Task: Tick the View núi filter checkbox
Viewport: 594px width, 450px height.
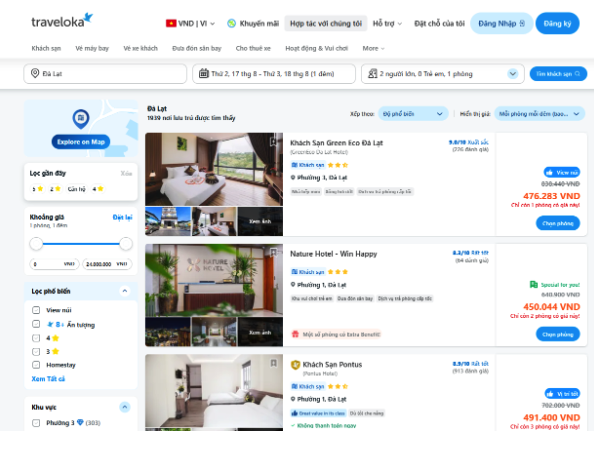Action: 36,310
